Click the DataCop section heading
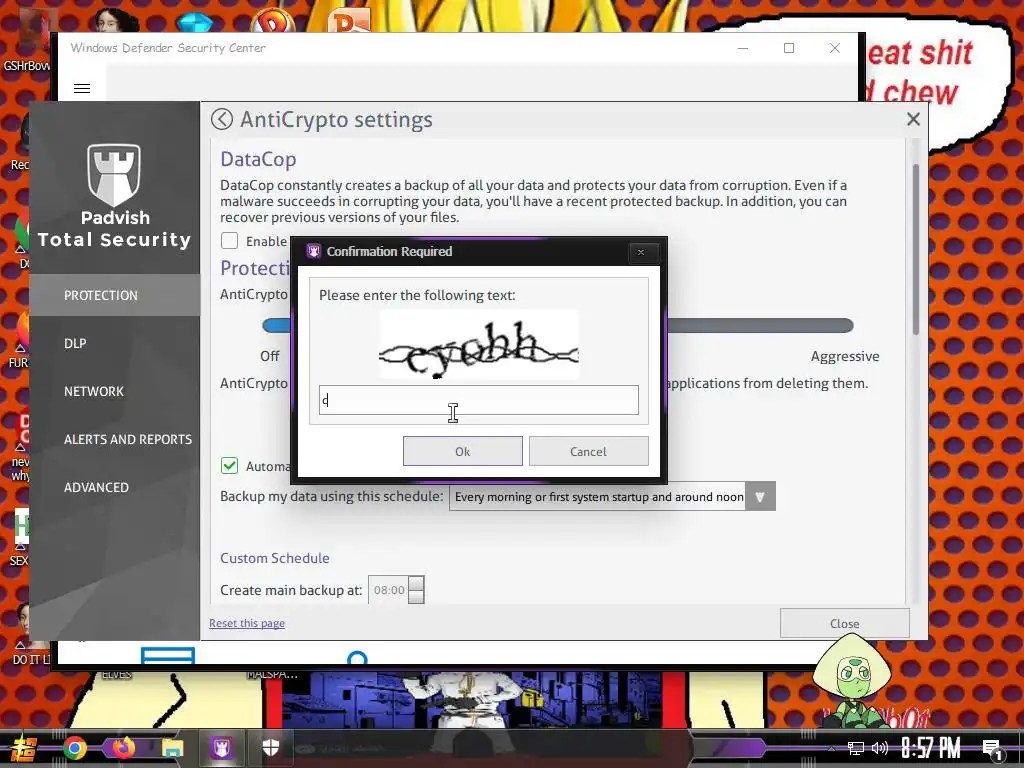The image size is (1024, 768). click(x=258, y=159)
